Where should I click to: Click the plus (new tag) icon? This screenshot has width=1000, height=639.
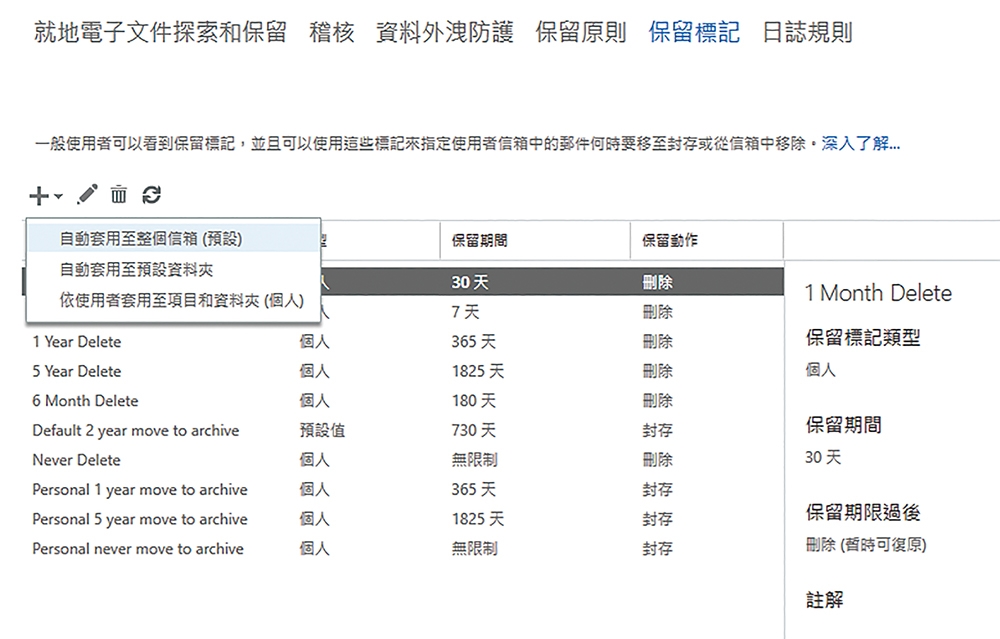tap(38, 195)
